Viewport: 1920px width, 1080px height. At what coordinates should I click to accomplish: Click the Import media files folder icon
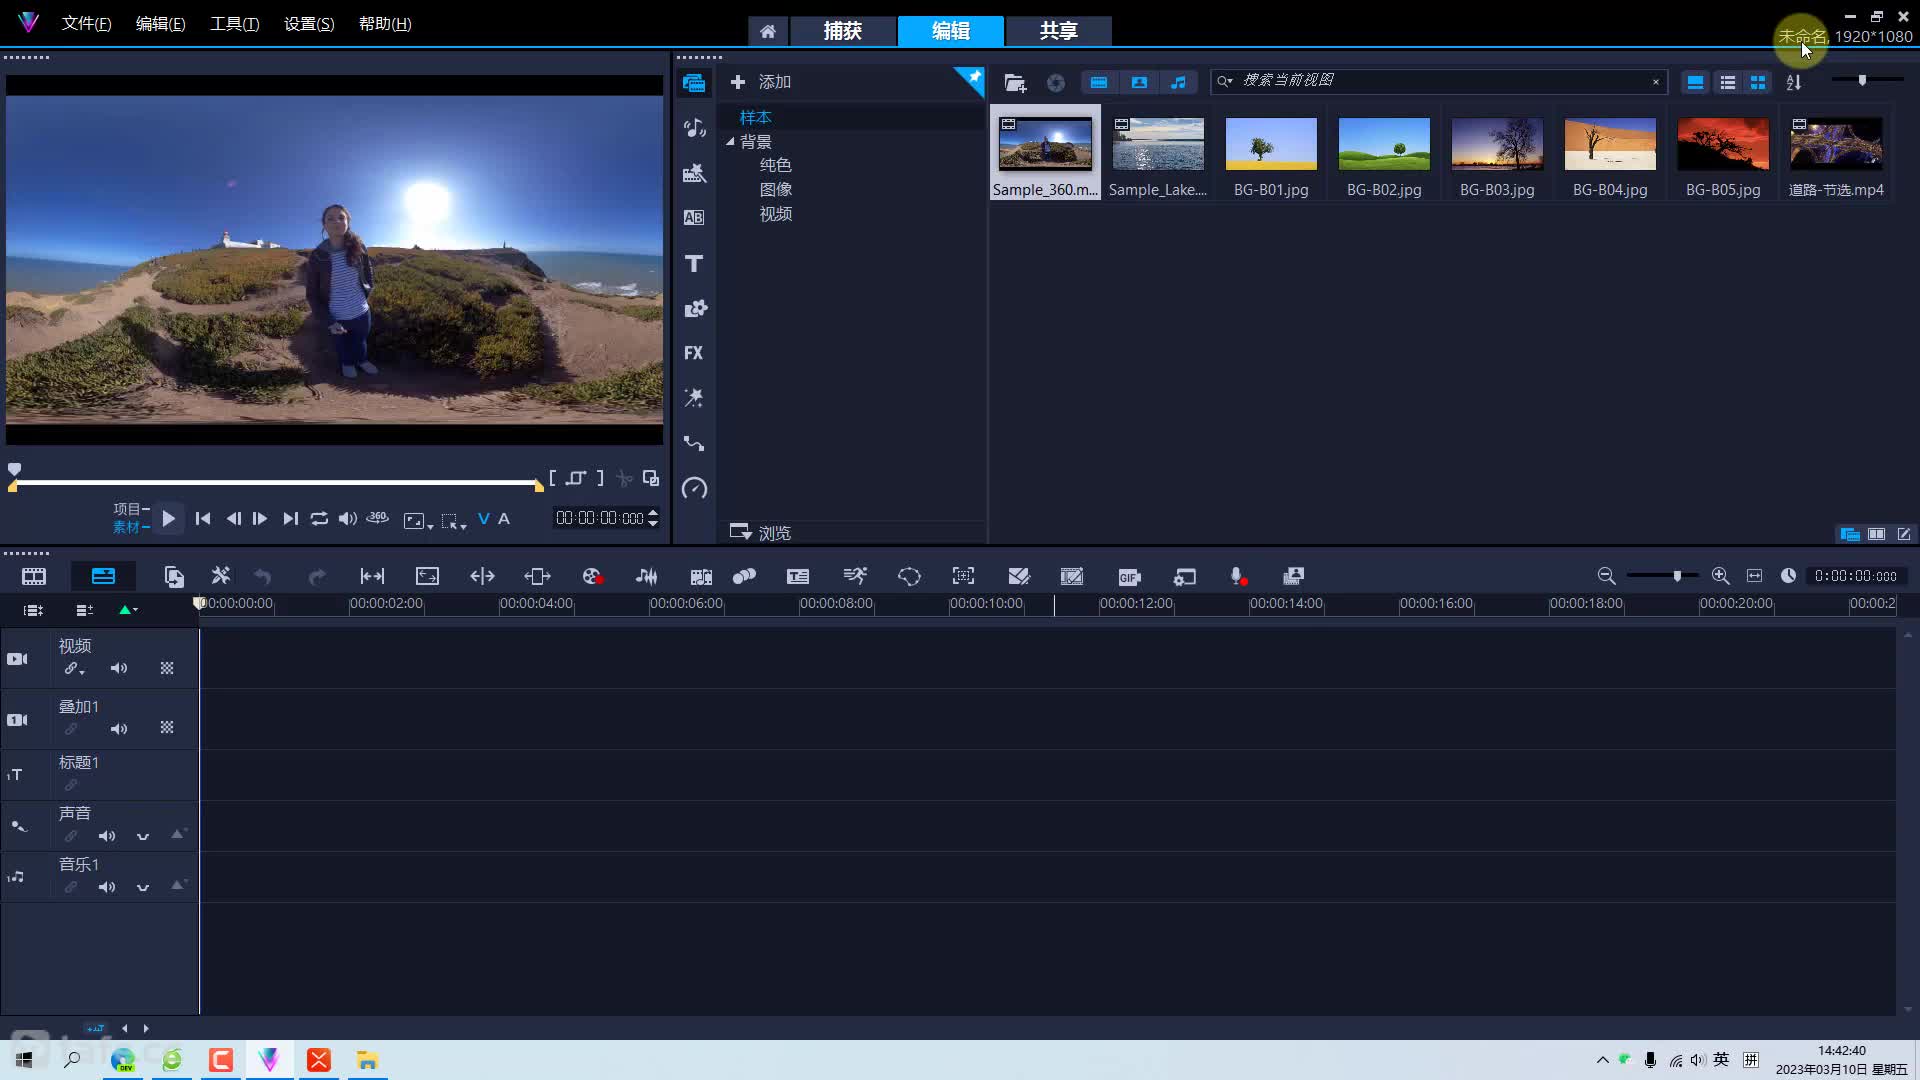(x=1015, y=82)
